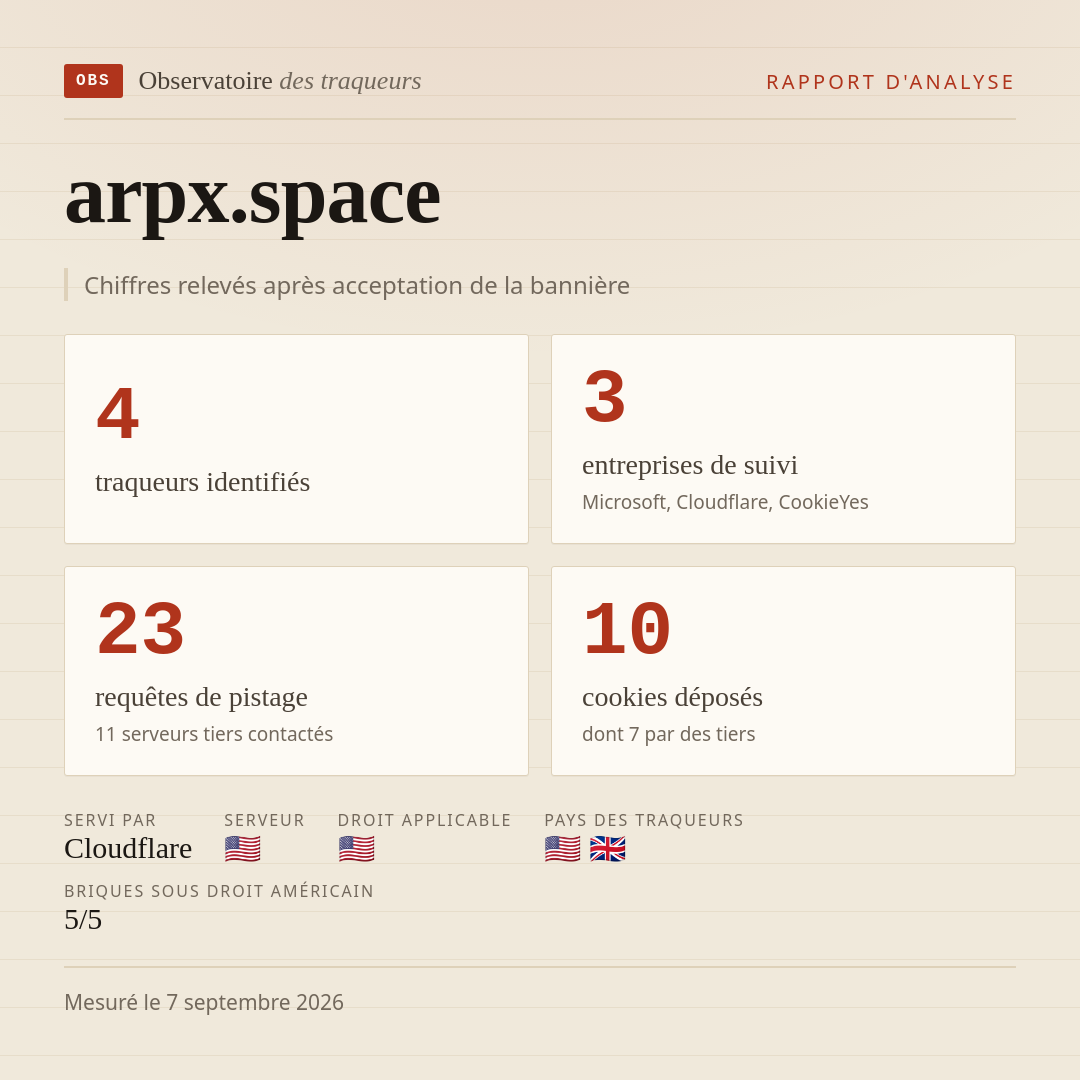This screenshot has height=1080, width=1080.
Task: Click the 5/5 score value
Action: pyautogui.click(x=83, y=920)
